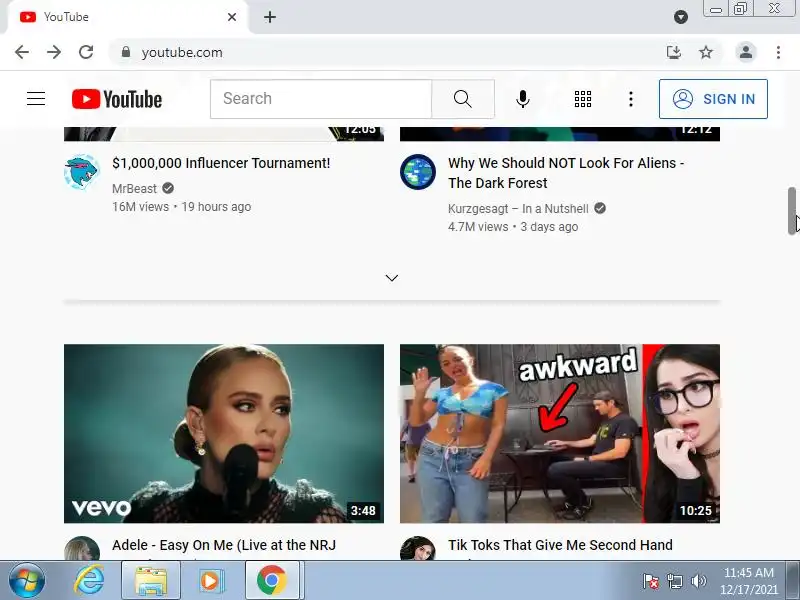
Task: Go to YouTube home via logo
Action: point(117,99)
